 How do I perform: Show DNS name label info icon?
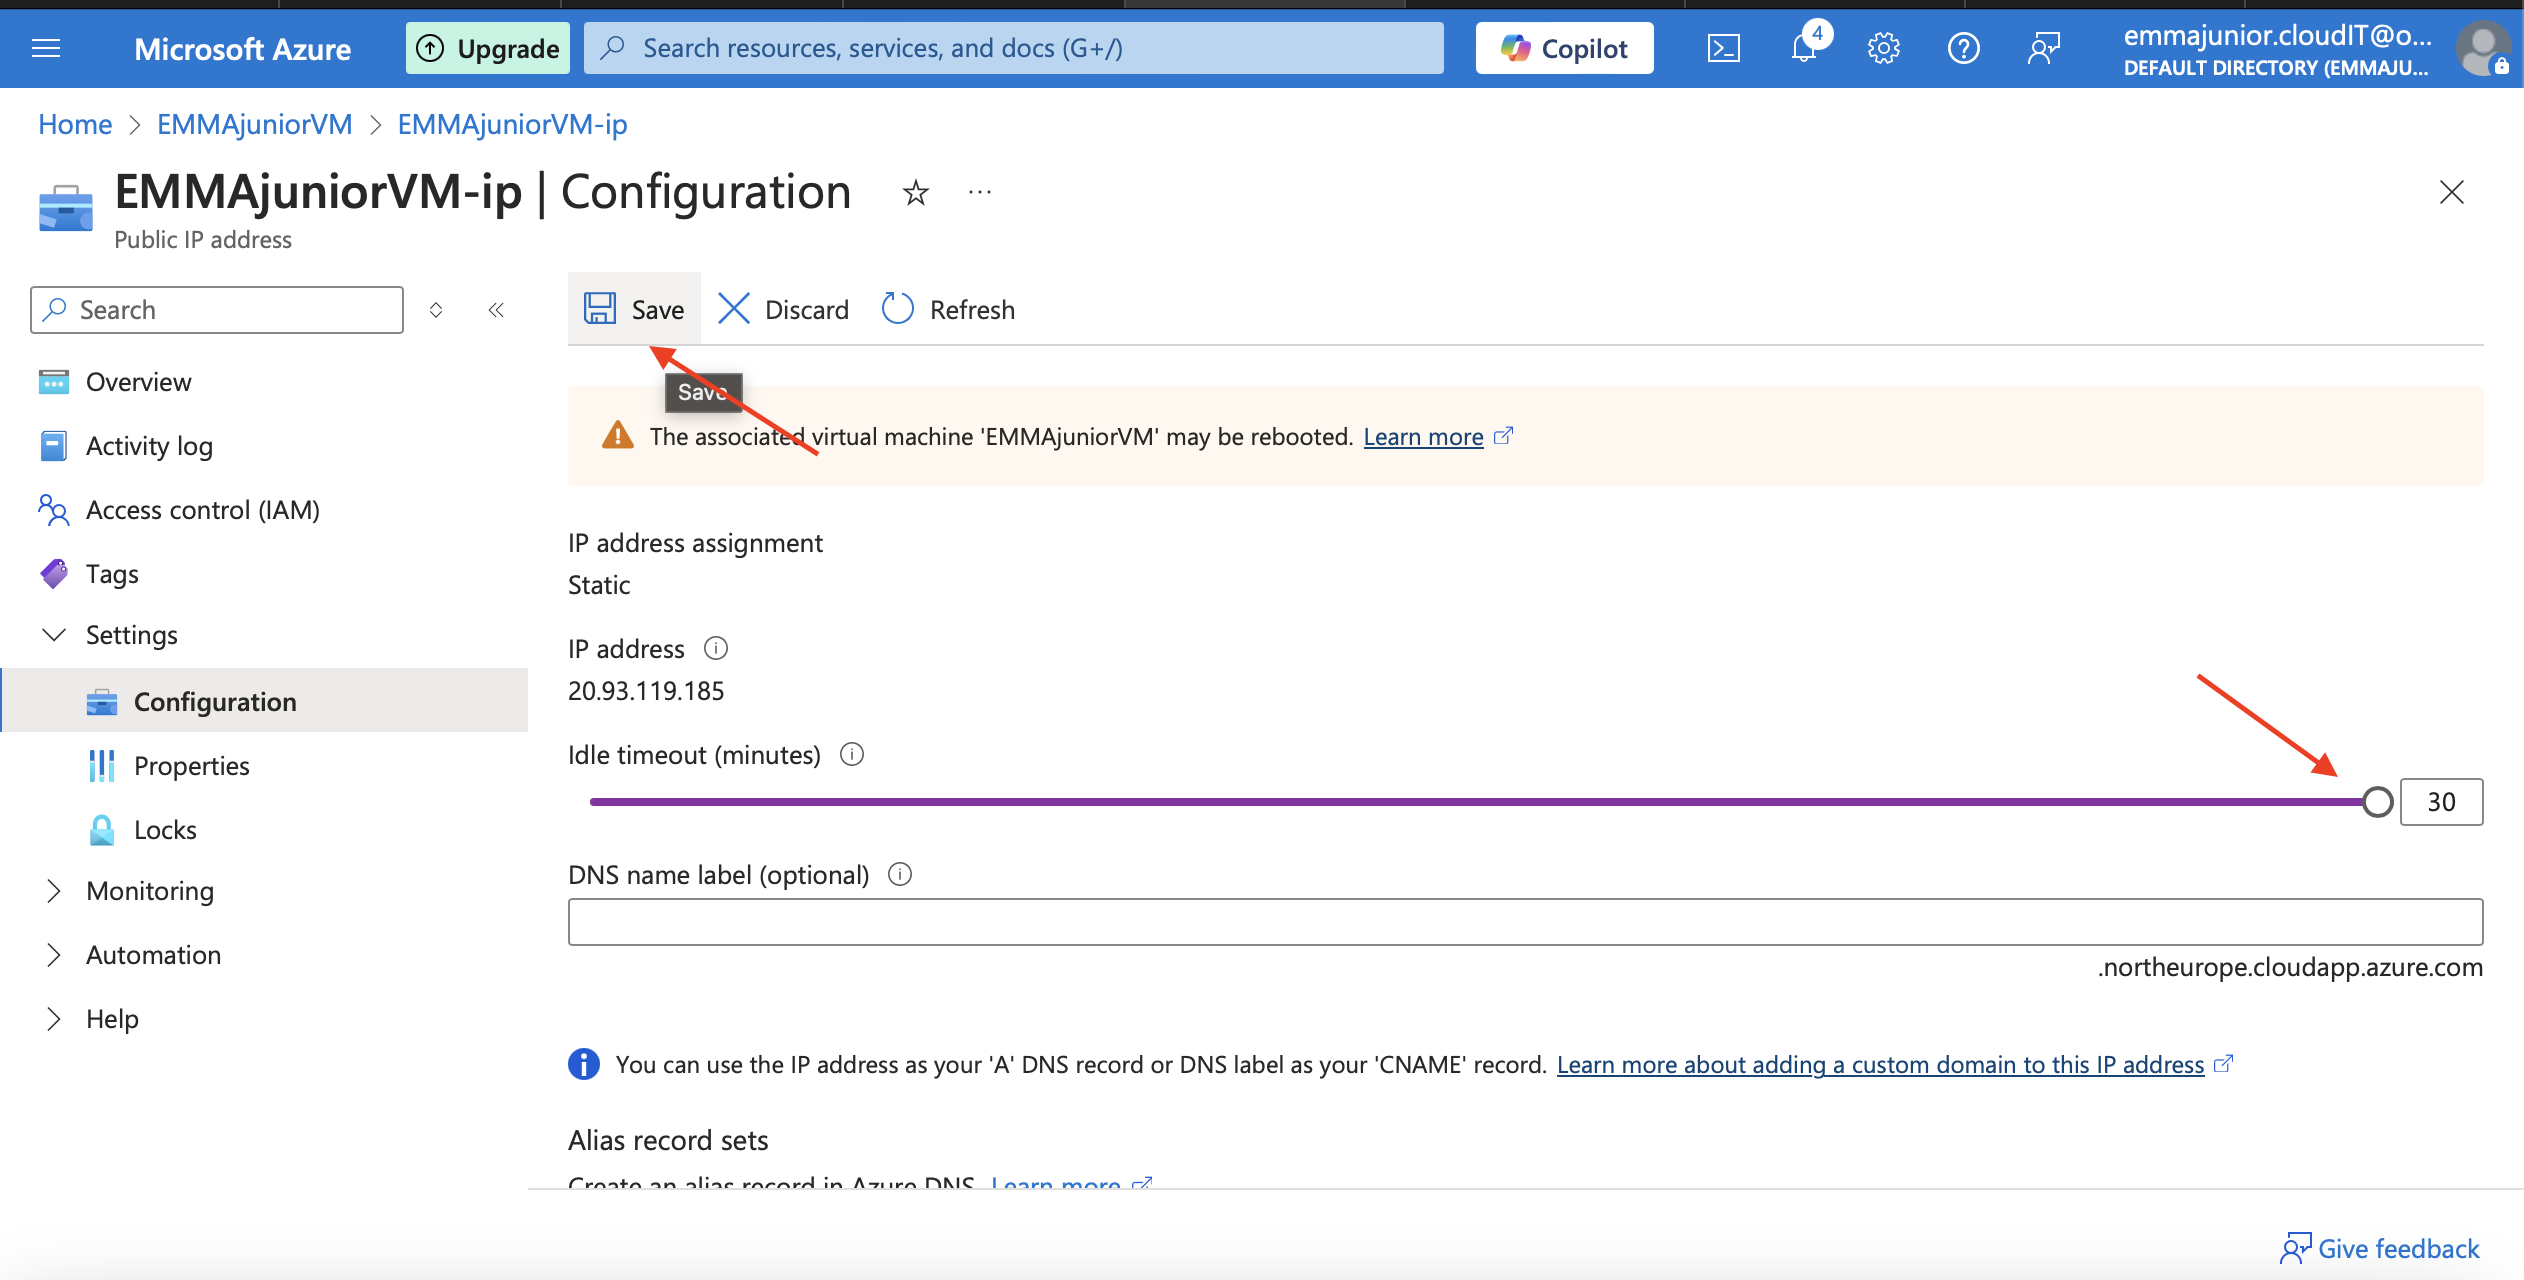click(900, 874)
